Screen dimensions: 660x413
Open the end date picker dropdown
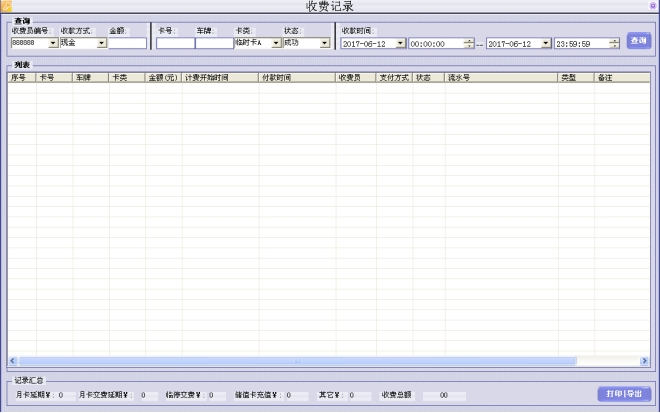[x=545, y=44]
